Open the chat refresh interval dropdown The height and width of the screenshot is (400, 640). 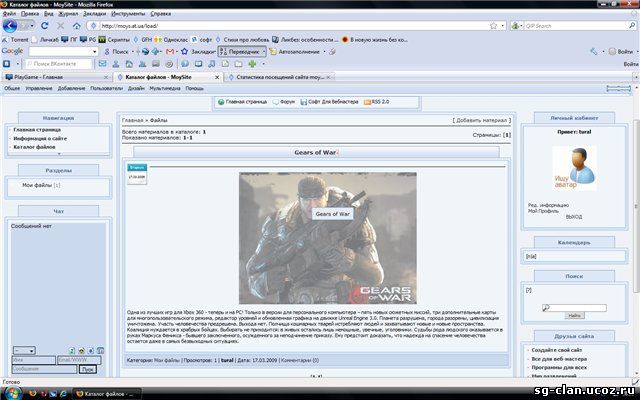(x=24, y=351)
